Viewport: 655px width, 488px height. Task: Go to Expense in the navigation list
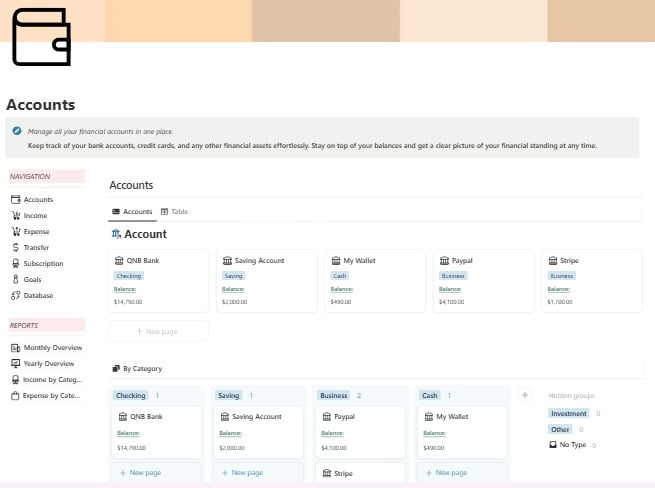pos(37,231)
